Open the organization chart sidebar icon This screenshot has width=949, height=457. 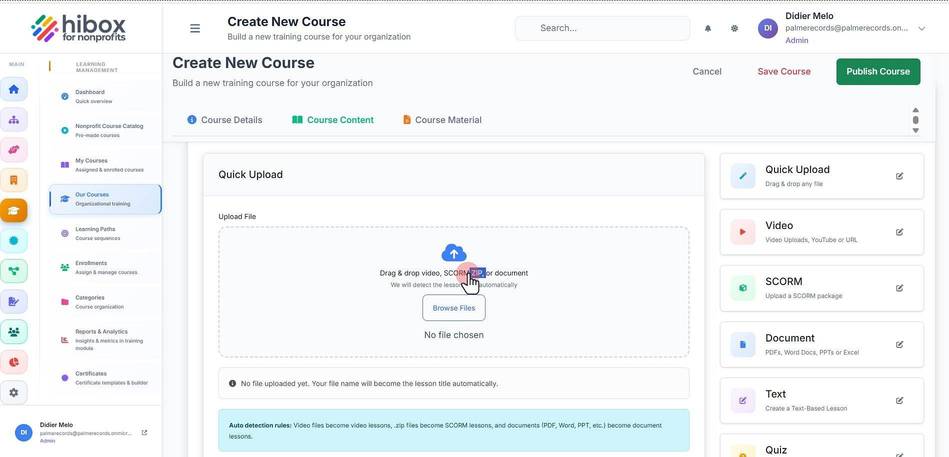click(x=14, y=119)
